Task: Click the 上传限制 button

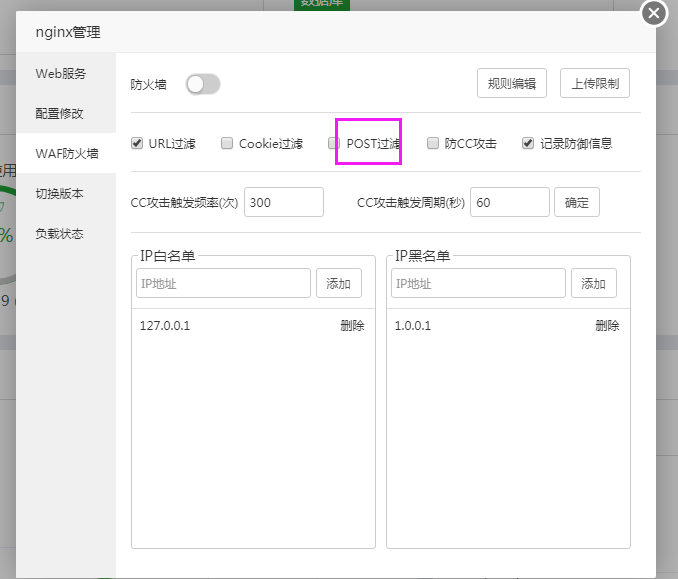Action: [595, 83]
